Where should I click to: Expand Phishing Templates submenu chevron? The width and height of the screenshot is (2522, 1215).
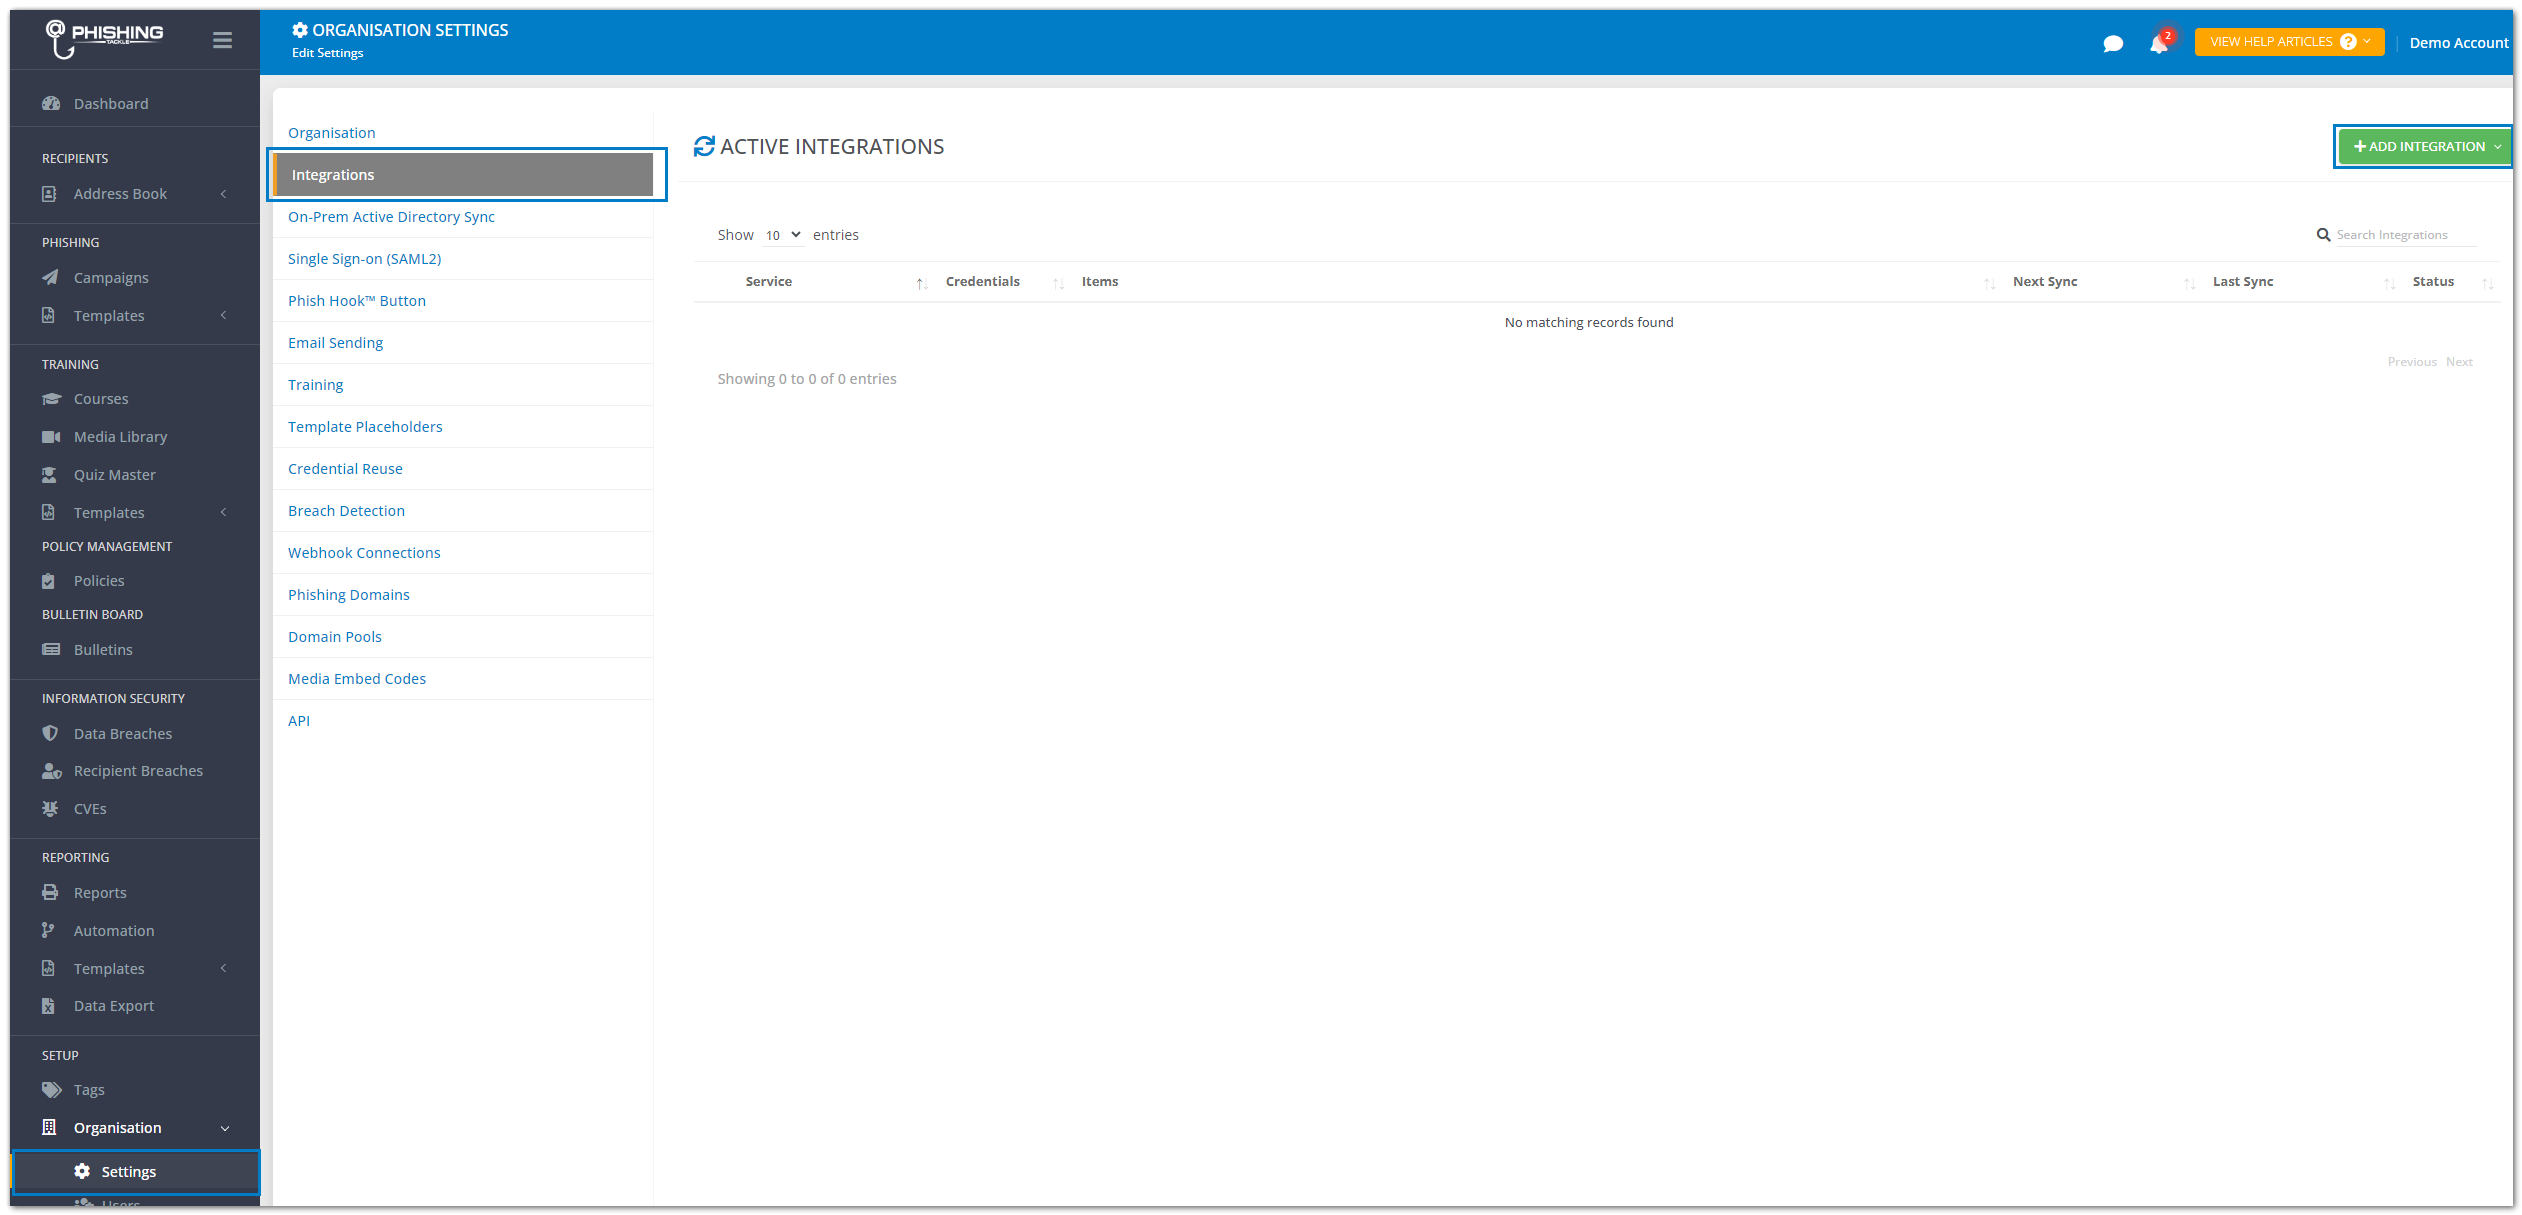pos(223,315)
